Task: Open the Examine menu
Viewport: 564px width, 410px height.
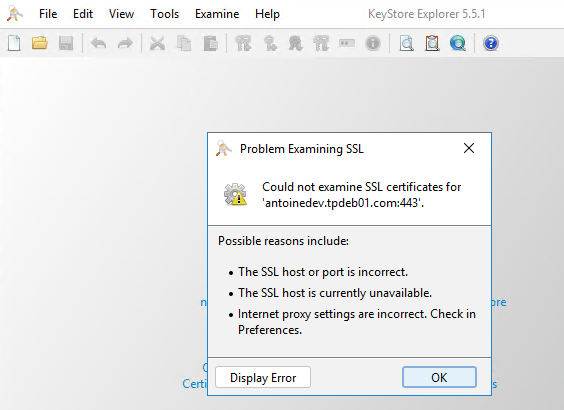Action: coord(217,14)
